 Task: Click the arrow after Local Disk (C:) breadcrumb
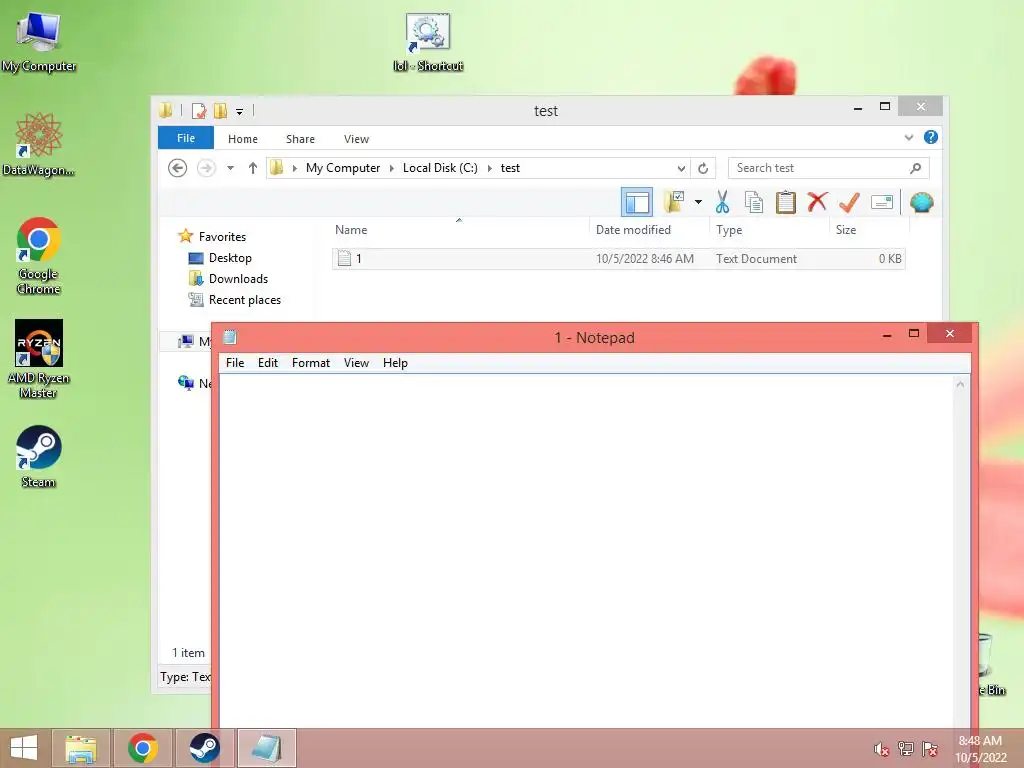490,168
